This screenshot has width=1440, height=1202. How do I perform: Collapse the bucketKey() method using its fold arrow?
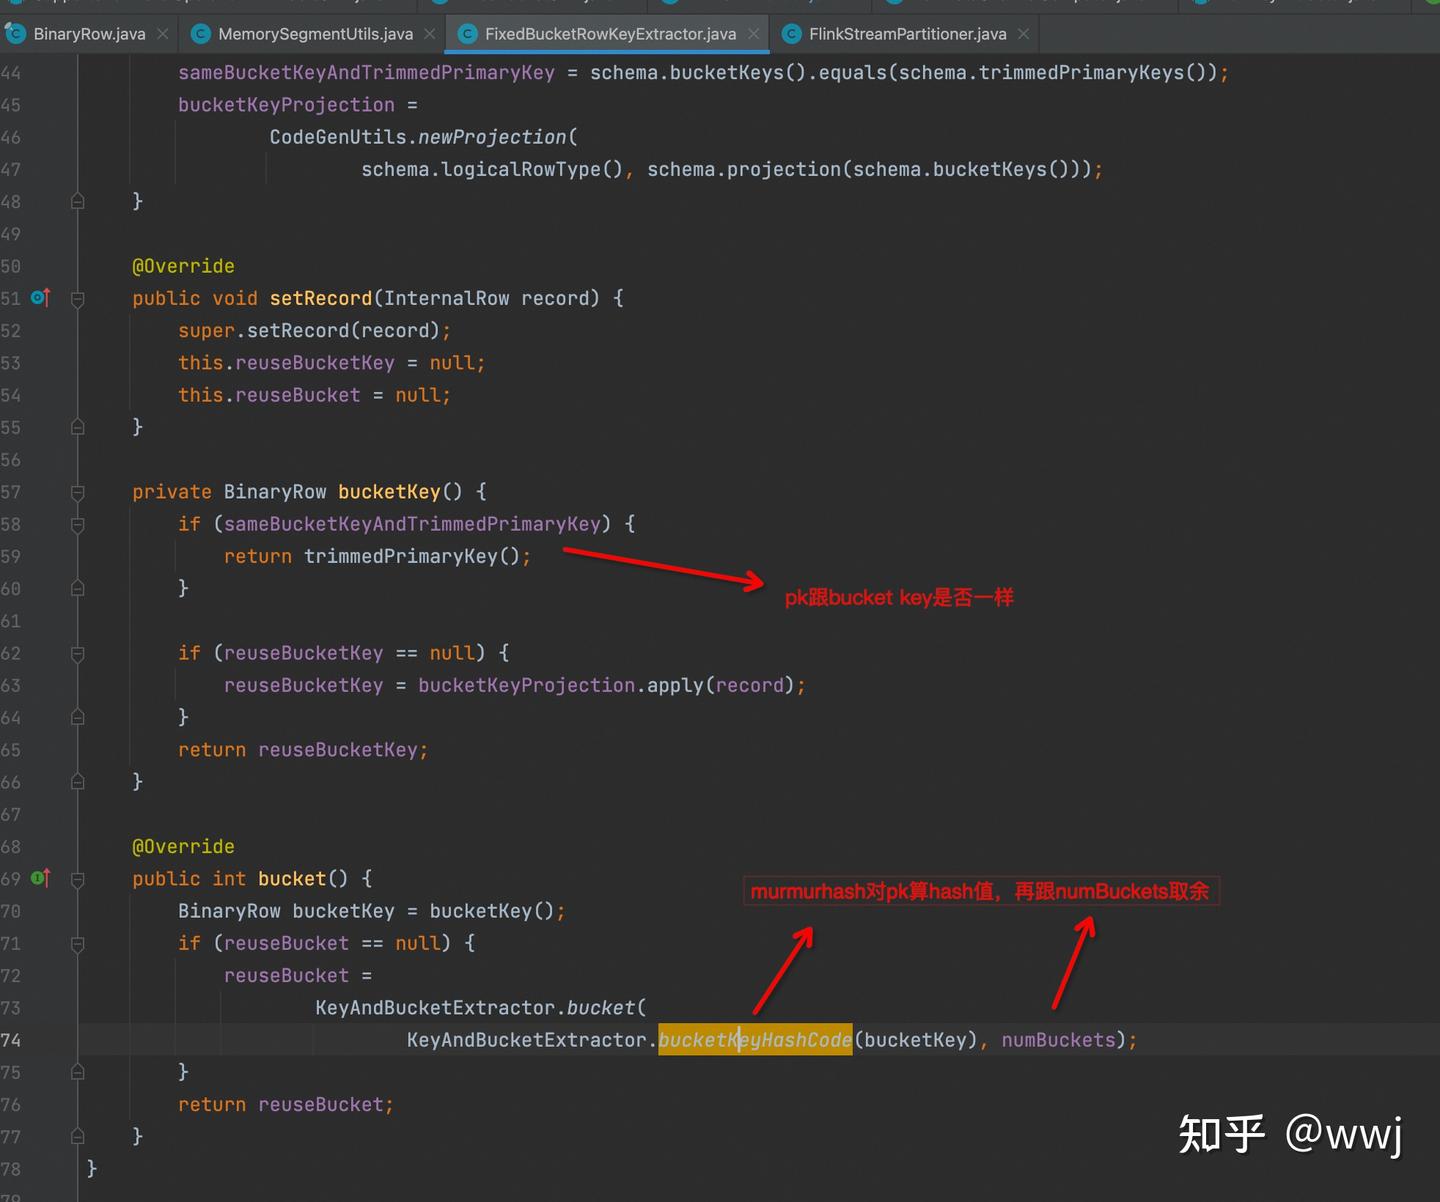[77, 491]
